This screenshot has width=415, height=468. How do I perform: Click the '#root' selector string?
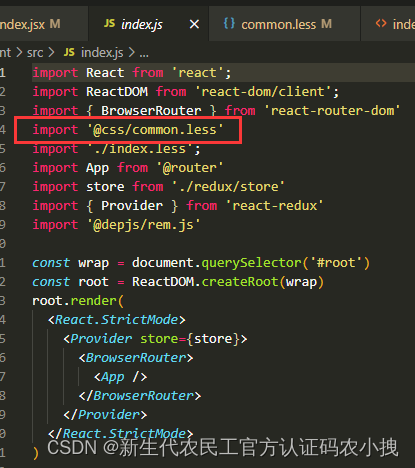point(336,263)
